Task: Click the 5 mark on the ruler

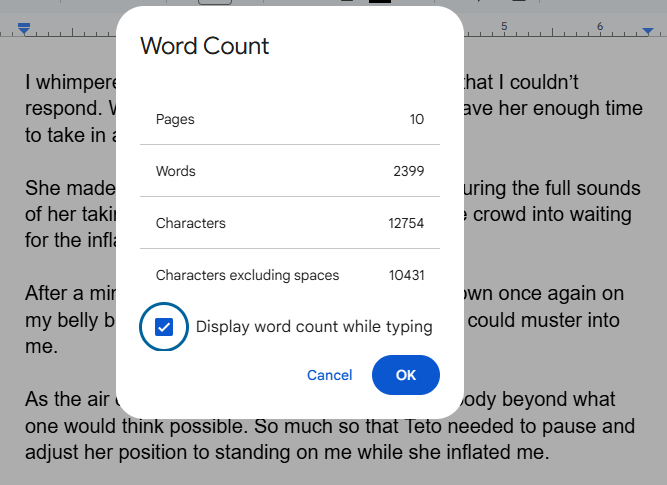Action: (504, 26)
